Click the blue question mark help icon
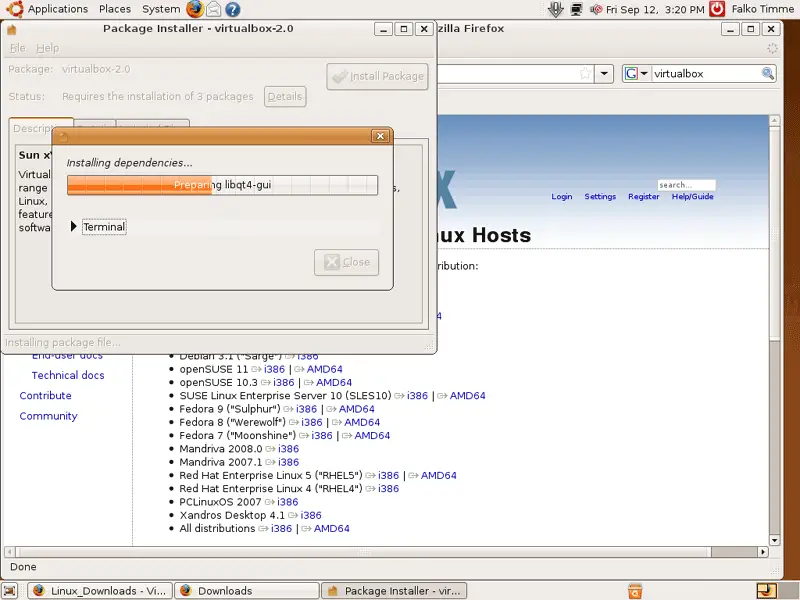Viewport: 800px width, 600px height. click(233, 9)
